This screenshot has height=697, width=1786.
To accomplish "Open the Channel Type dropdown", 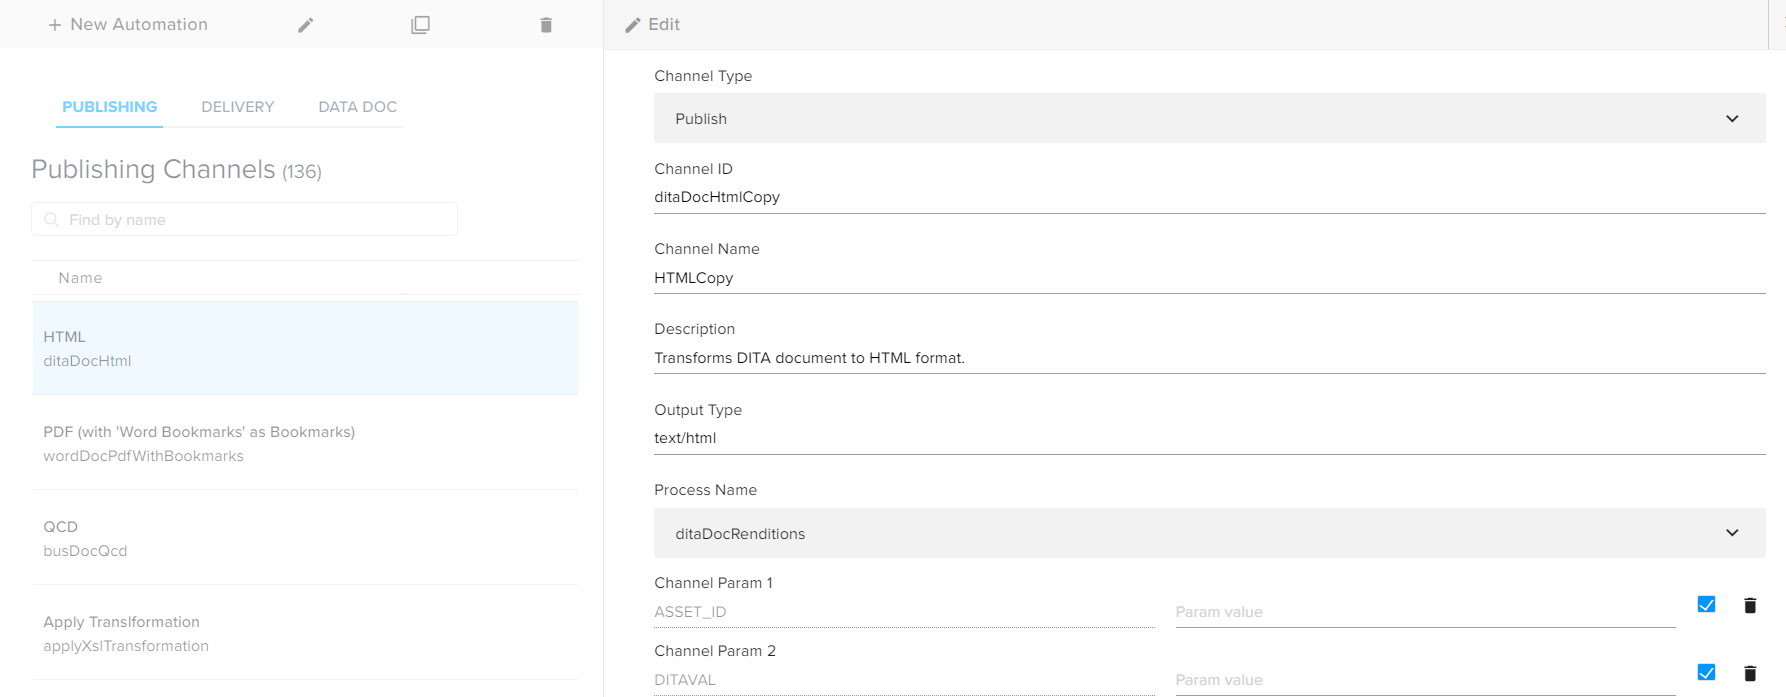I will [1209, 118].
